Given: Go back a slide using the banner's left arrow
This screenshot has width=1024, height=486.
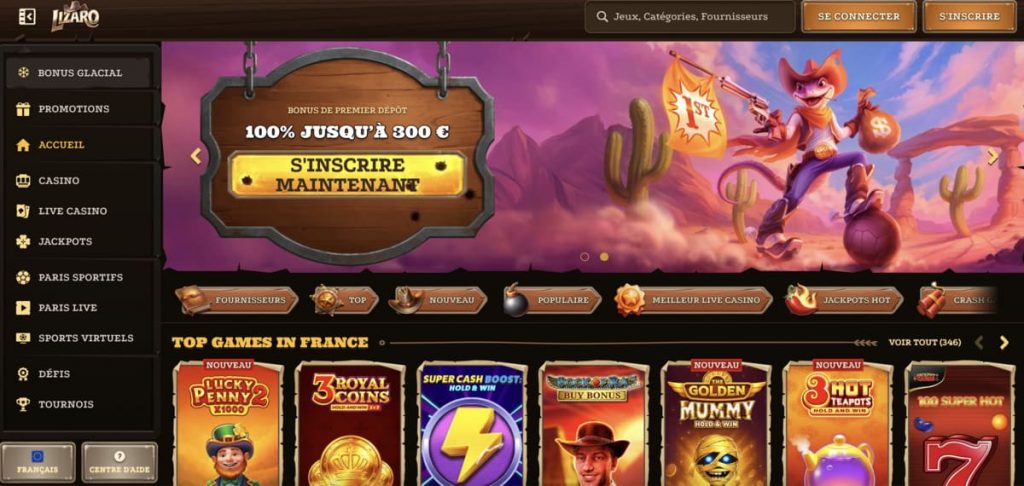Looking at the screenshot, I should pyautogui.click(x=195, y=156).
